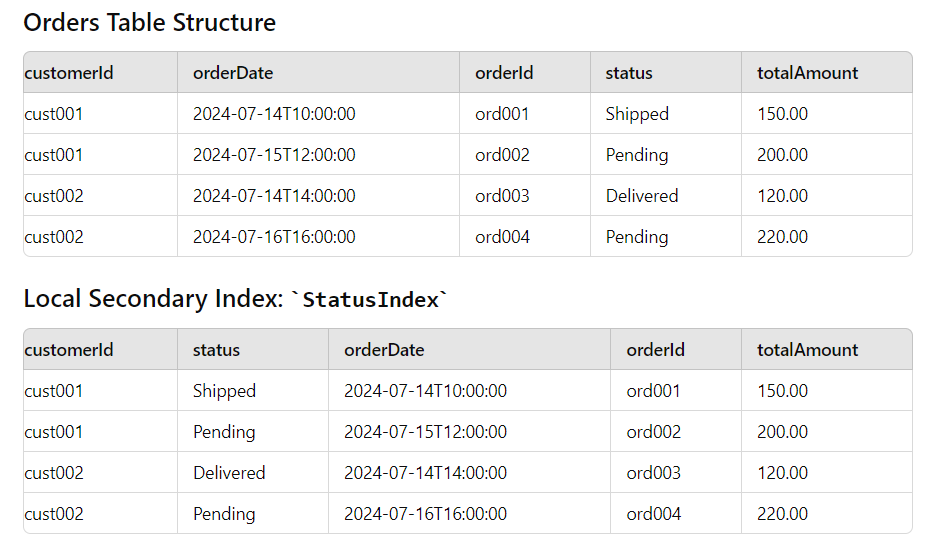Select the ord004 cell in Orders table

point(502,237)
